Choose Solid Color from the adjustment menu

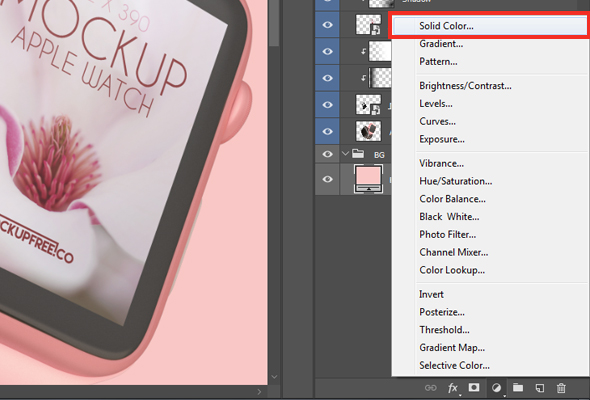click(x=489, y=26)
